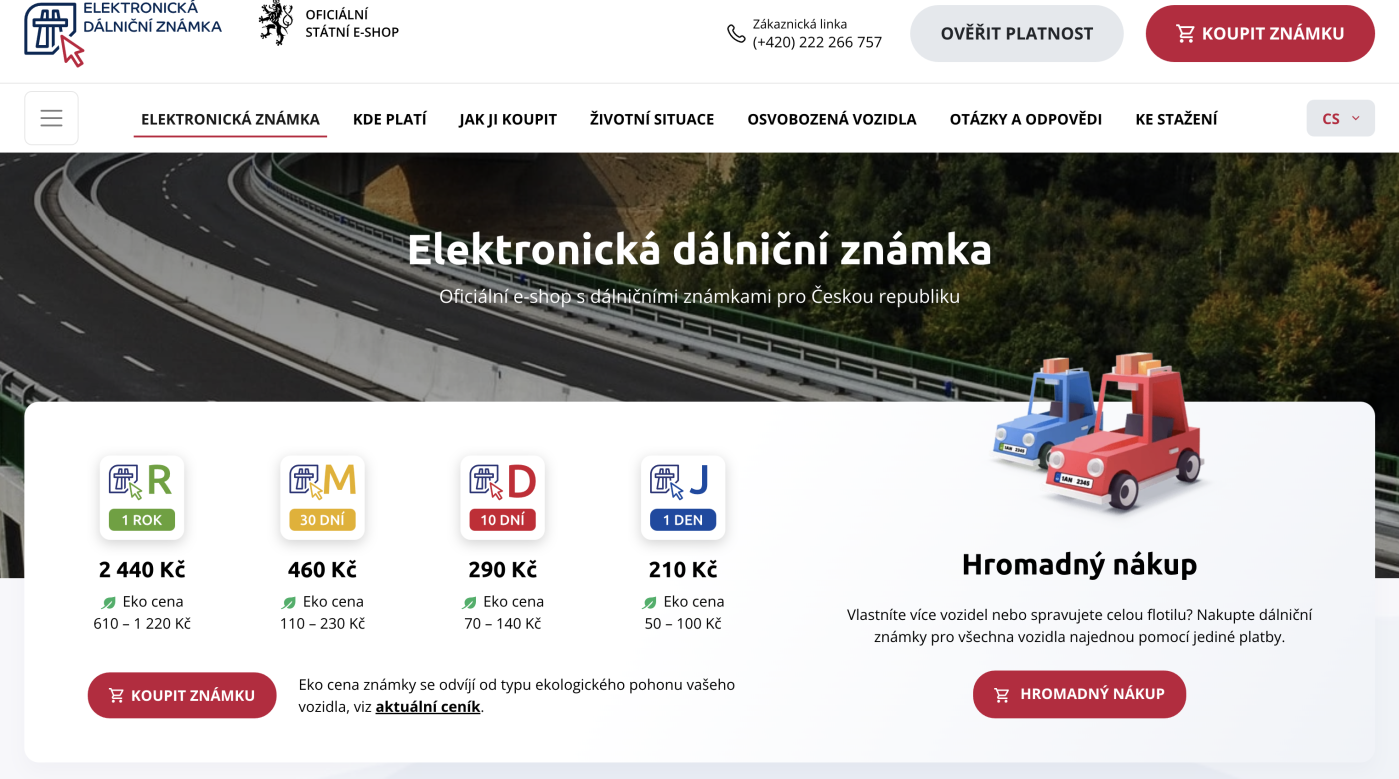Open the Jak ji koupit menu item
The image size is (1399, 779).
pyautogui.click(x=508, y=119)
